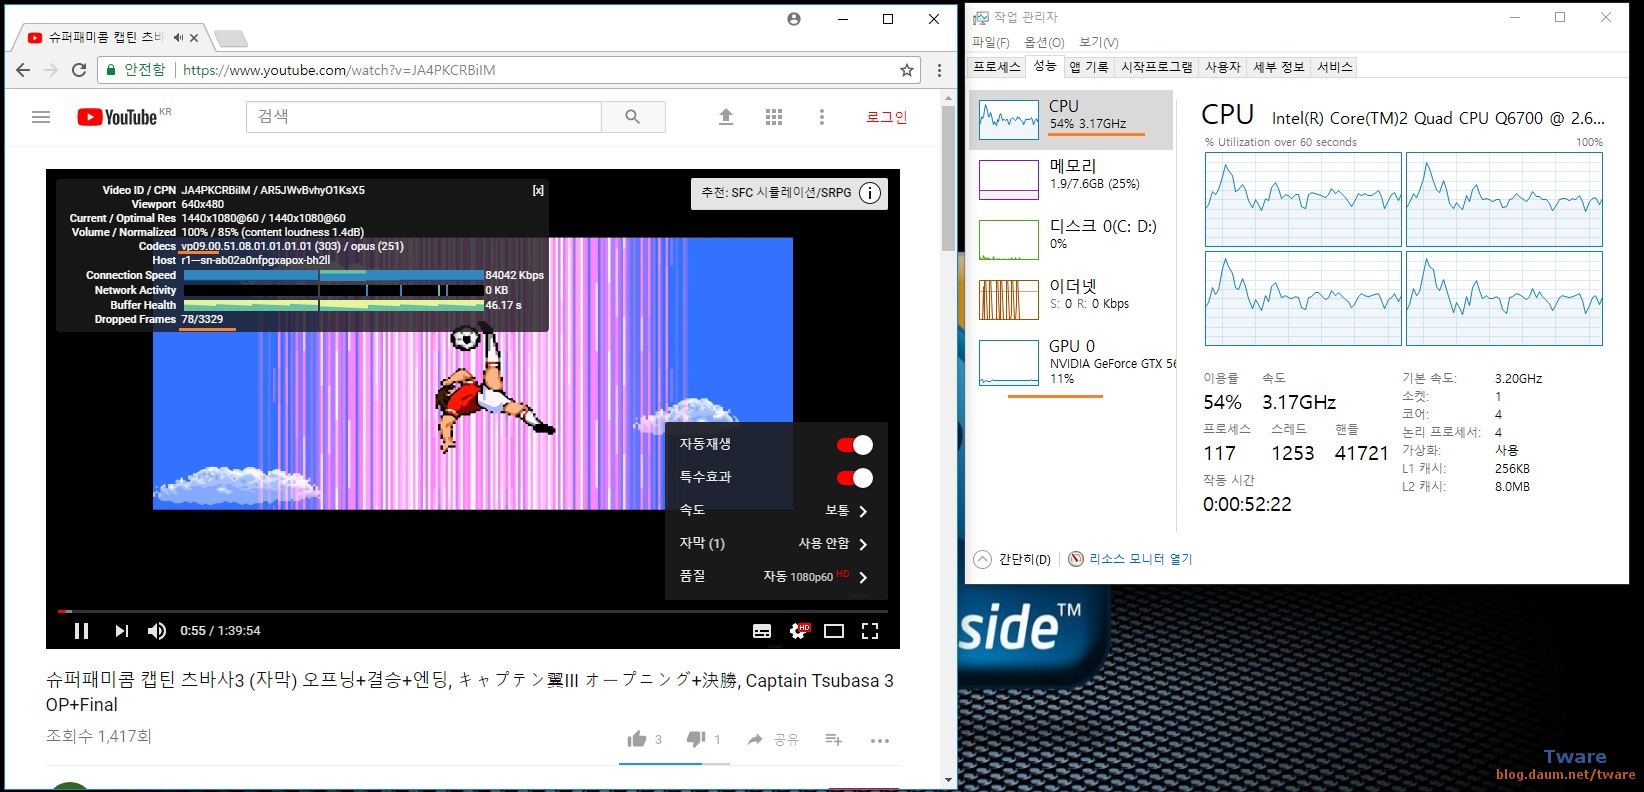Switch to 시작프로그램 tab
1644x792 pixels.
[x=1156, y=67]
